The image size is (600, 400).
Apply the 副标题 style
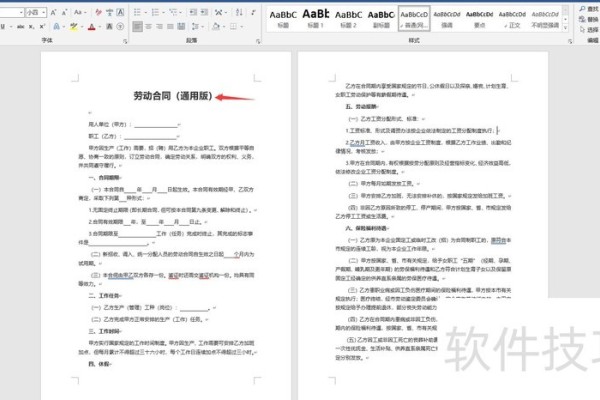point(381,19)
